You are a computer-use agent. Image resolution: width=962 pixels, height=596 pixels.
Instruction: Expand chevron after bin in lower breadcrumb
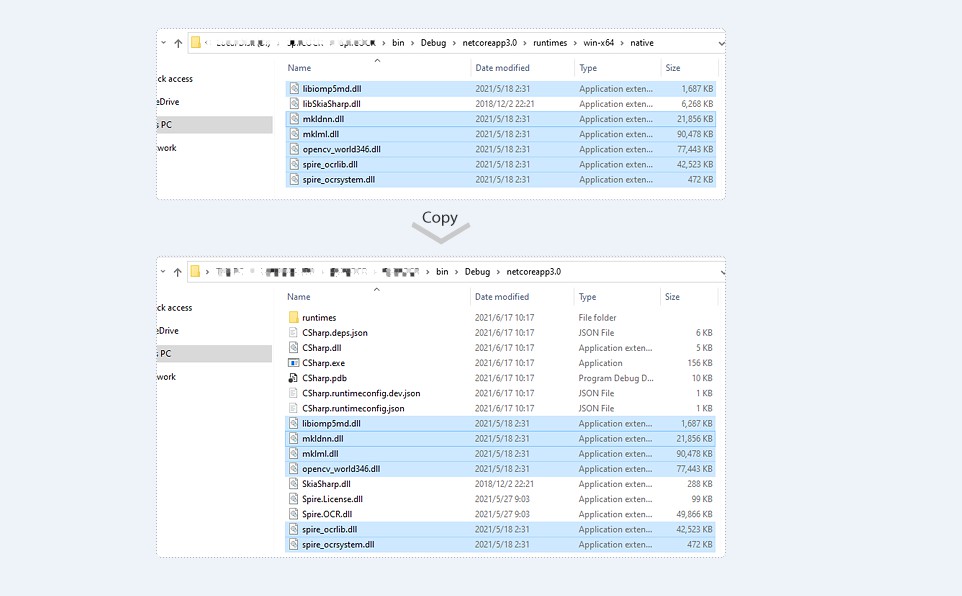(456, 272)
